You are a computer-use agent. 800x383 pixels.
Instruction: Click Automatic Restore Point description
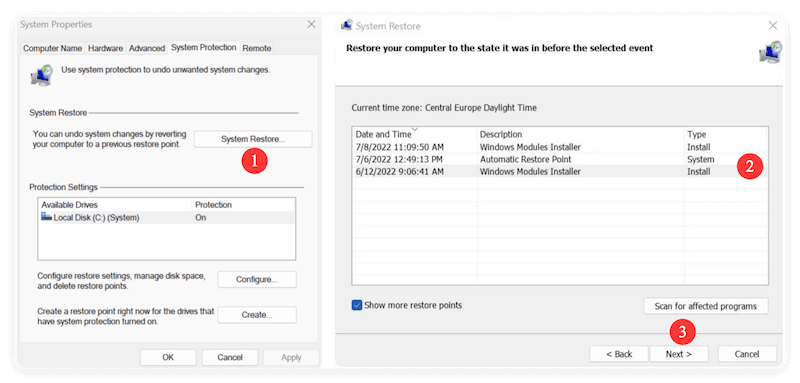(x=526, y=159)
